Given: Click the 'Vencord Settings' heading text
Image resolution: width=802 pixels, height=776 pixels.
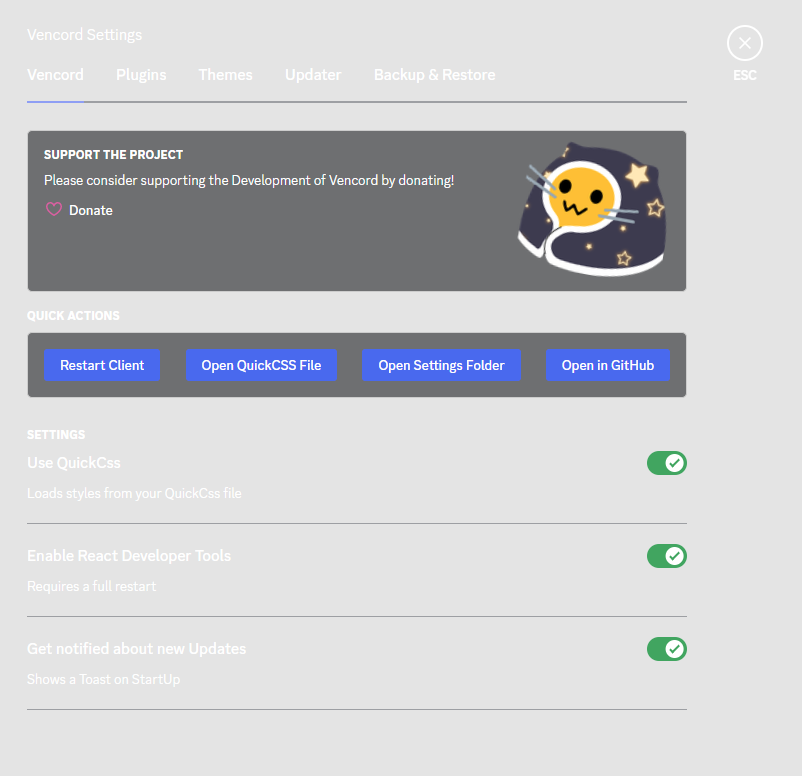Looking at the screenshot, I should pyautogui.click(x=84, y=35).
